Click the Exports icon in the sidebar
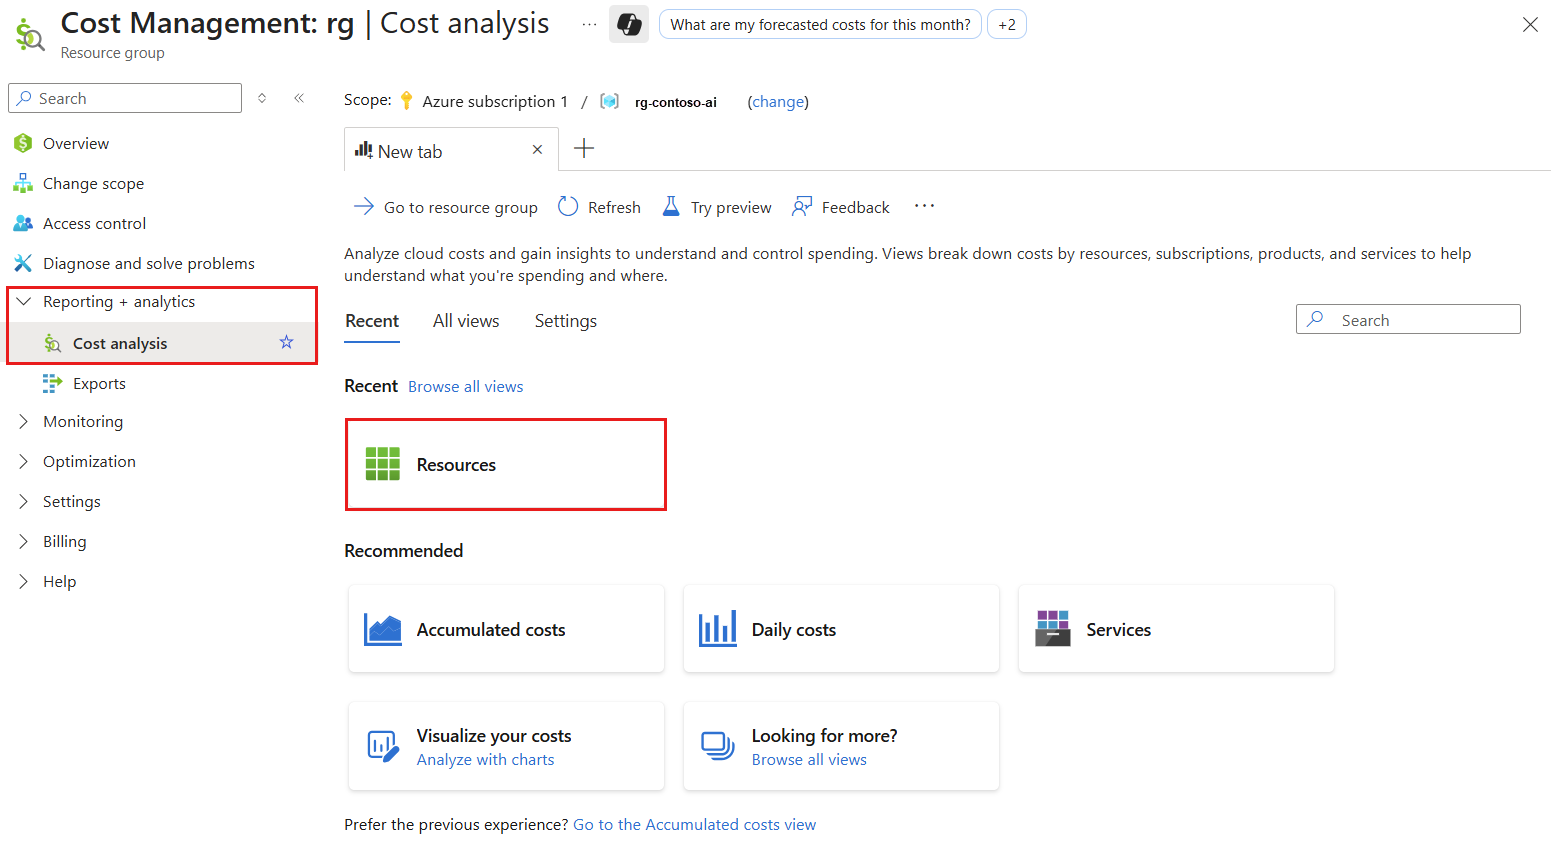This screenshot has height=844, width=1557. click(52, 382)
